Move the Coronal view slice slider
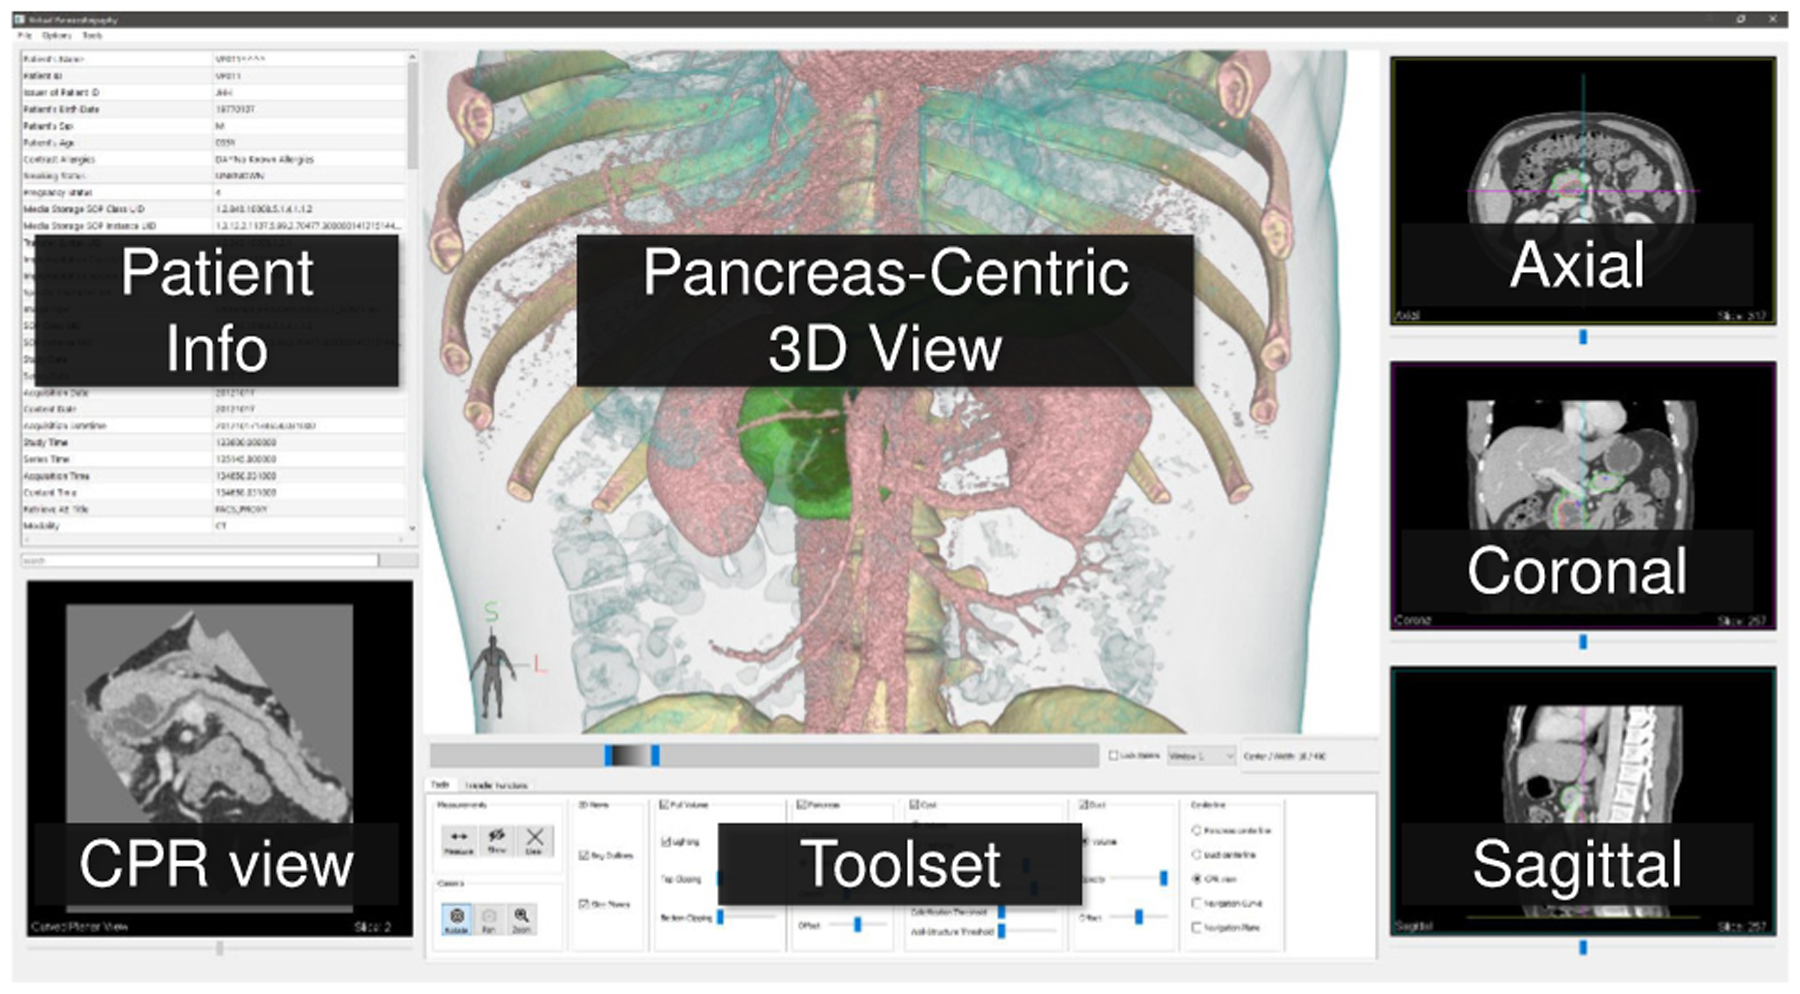 [1583, 642]
